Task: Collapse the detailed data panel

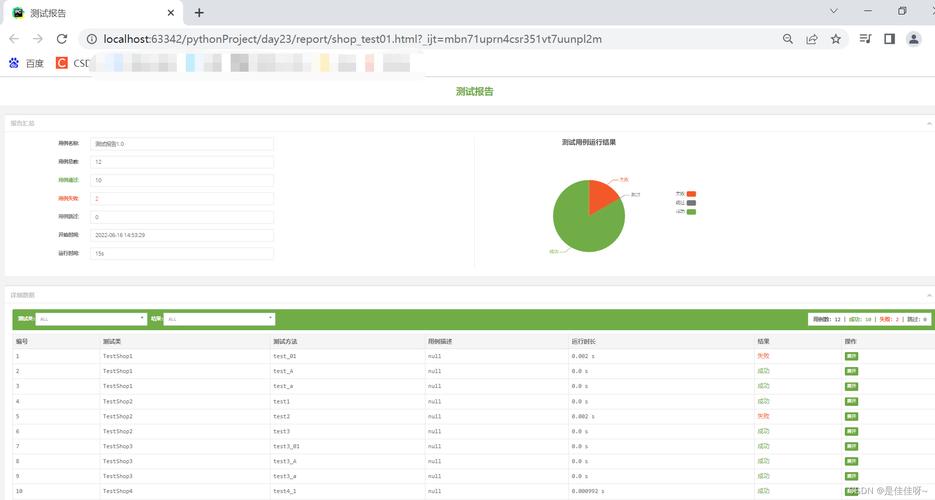Action: pos(929,295)
